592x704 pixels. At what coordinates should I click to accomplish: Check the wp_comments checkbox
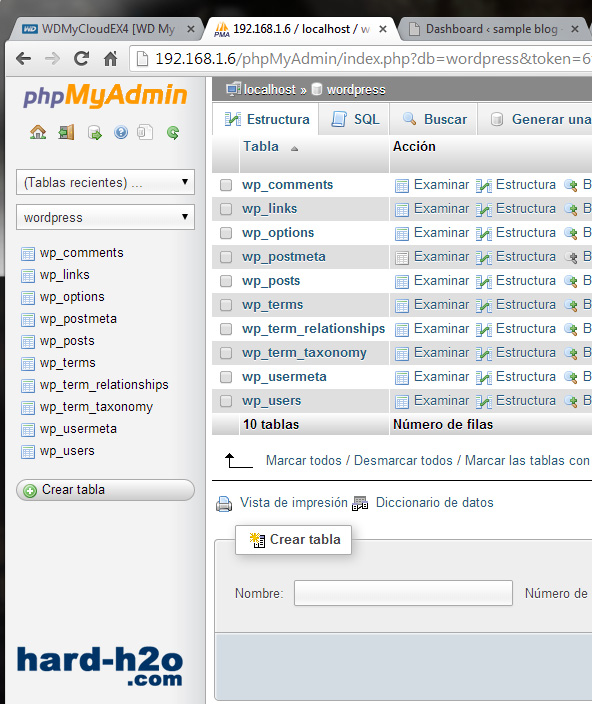click(x=226, y=185)
